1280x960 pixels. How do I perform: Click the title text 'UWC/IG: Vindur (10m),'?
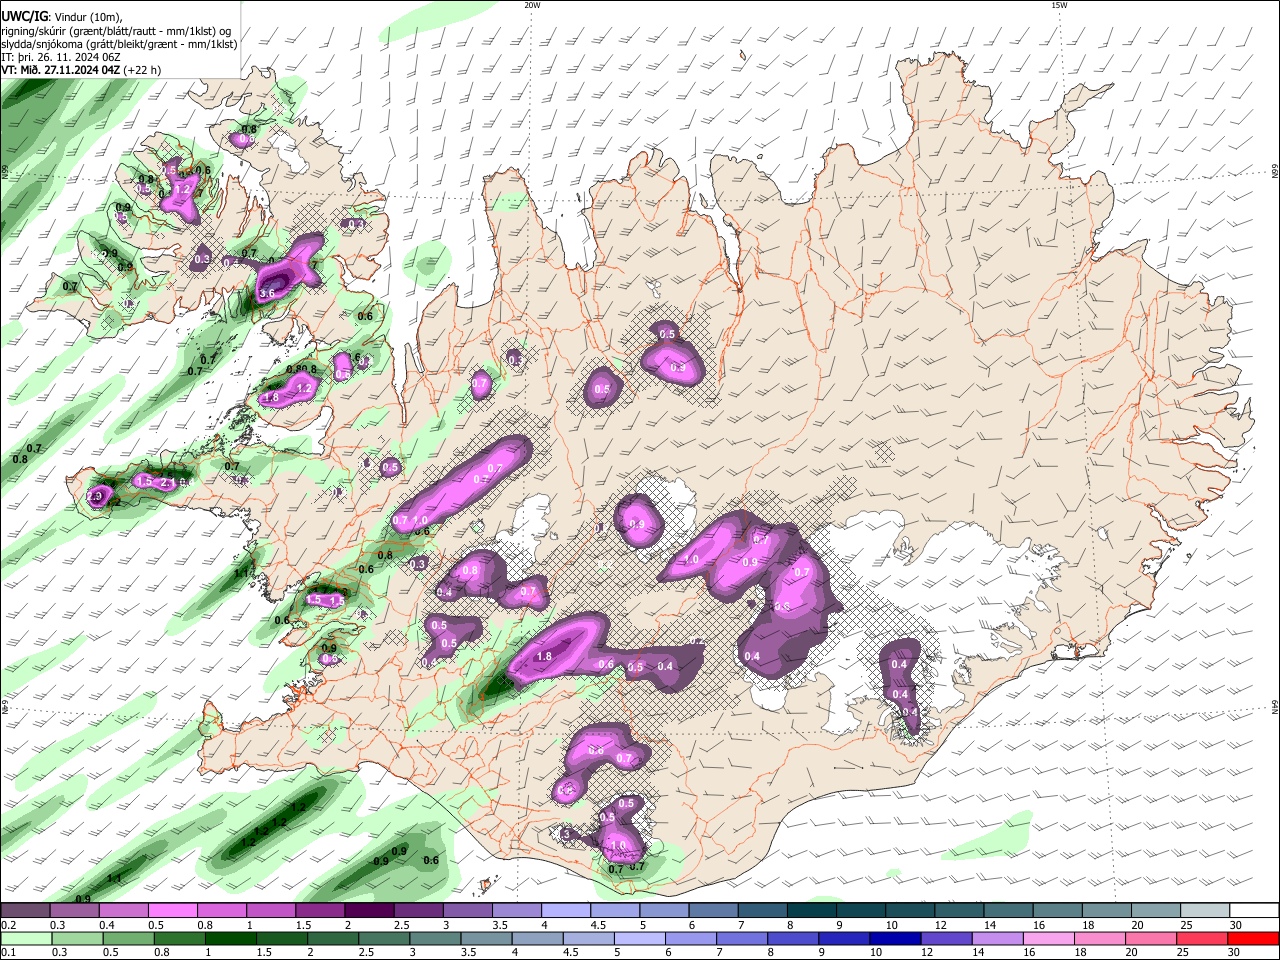pyautogui.click(x=62, y=16)
